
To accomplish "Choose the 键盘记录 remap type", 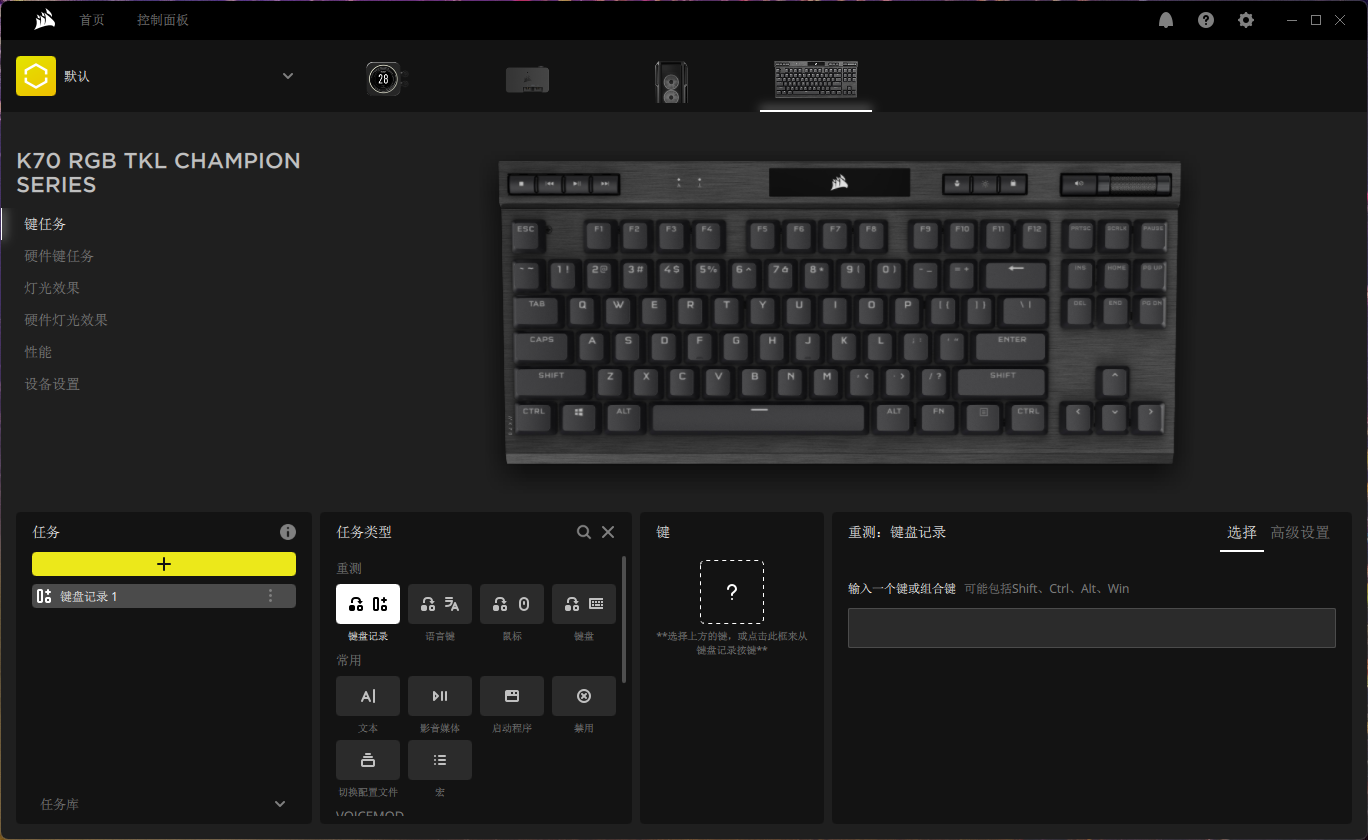I will [x=368, y=604].
